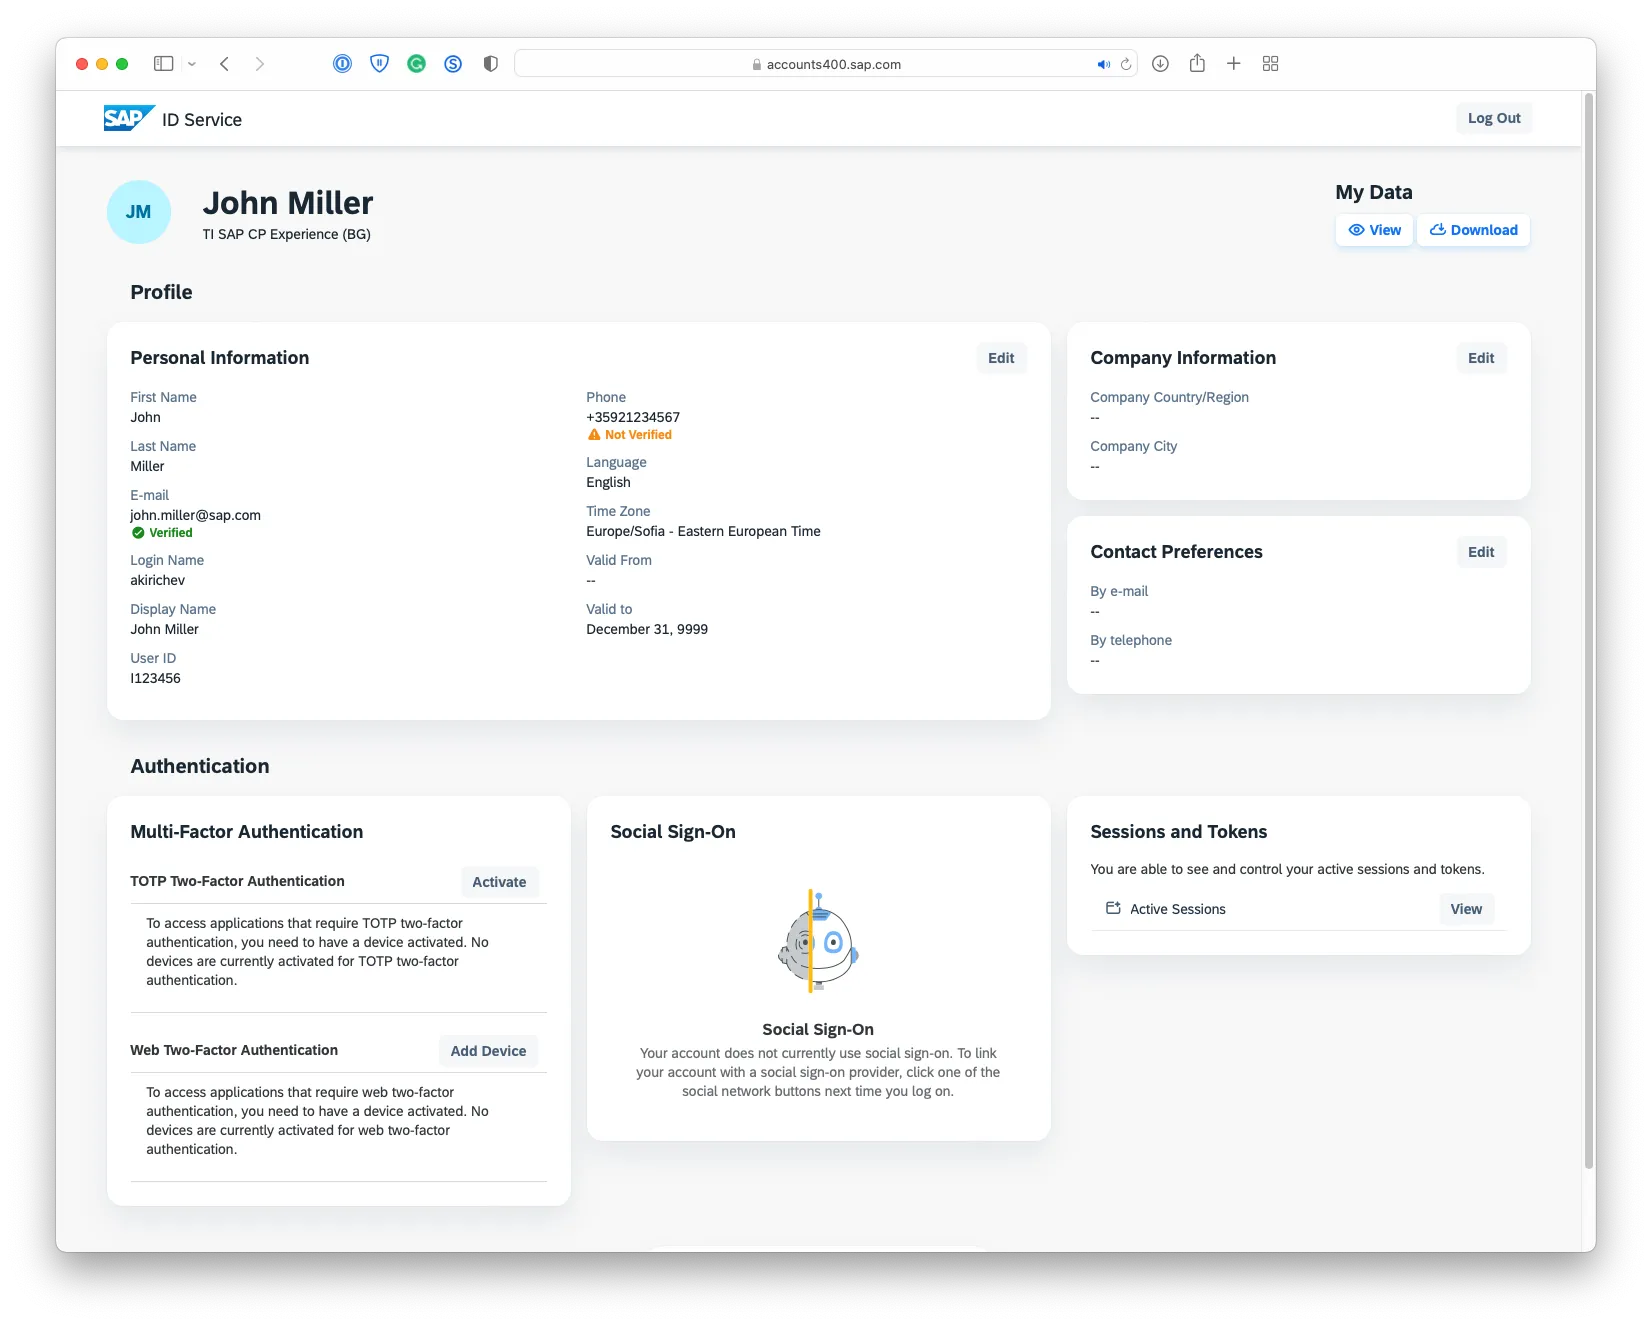
Task: Click the JM profile avatar
Action: pos(139,212)
